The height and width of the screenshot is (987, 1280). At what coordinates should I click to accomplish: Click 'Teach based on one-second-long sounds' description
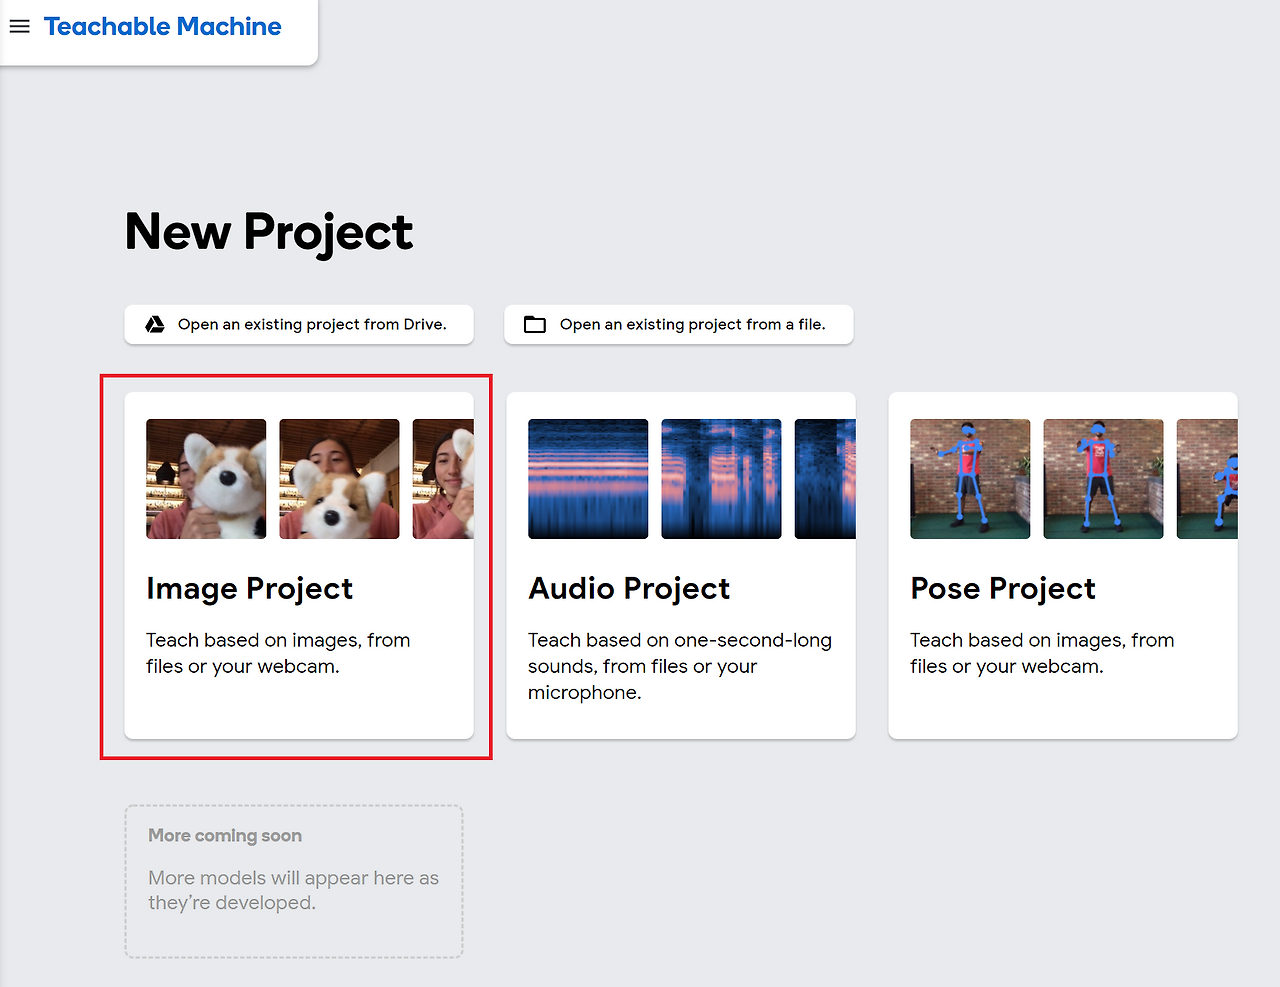point(680,666)
